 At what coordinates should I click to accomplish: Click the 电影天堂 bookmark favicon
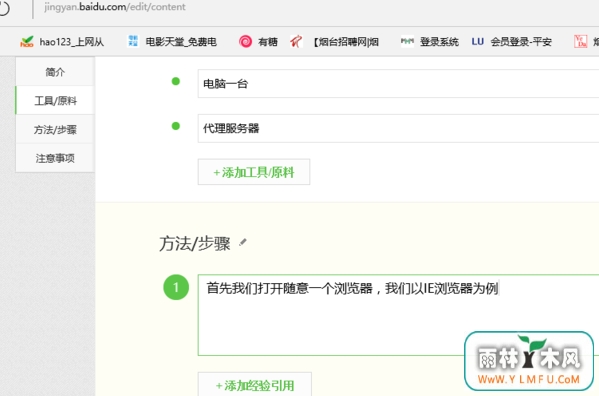point(133,41)
